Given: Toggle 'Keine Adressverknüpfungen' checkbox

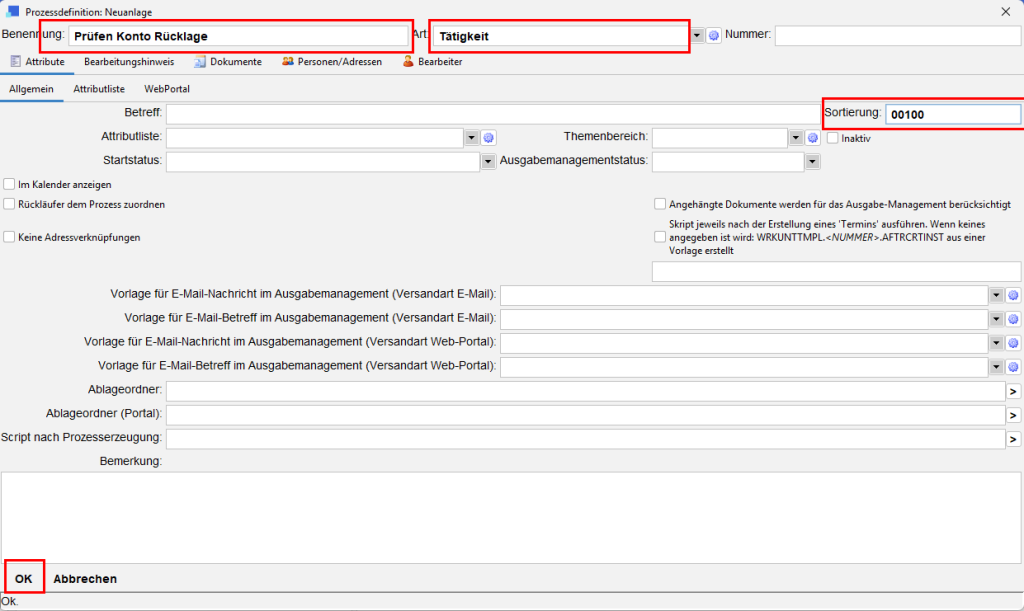Looking at the screenshot, I should (x=10, y=238).
